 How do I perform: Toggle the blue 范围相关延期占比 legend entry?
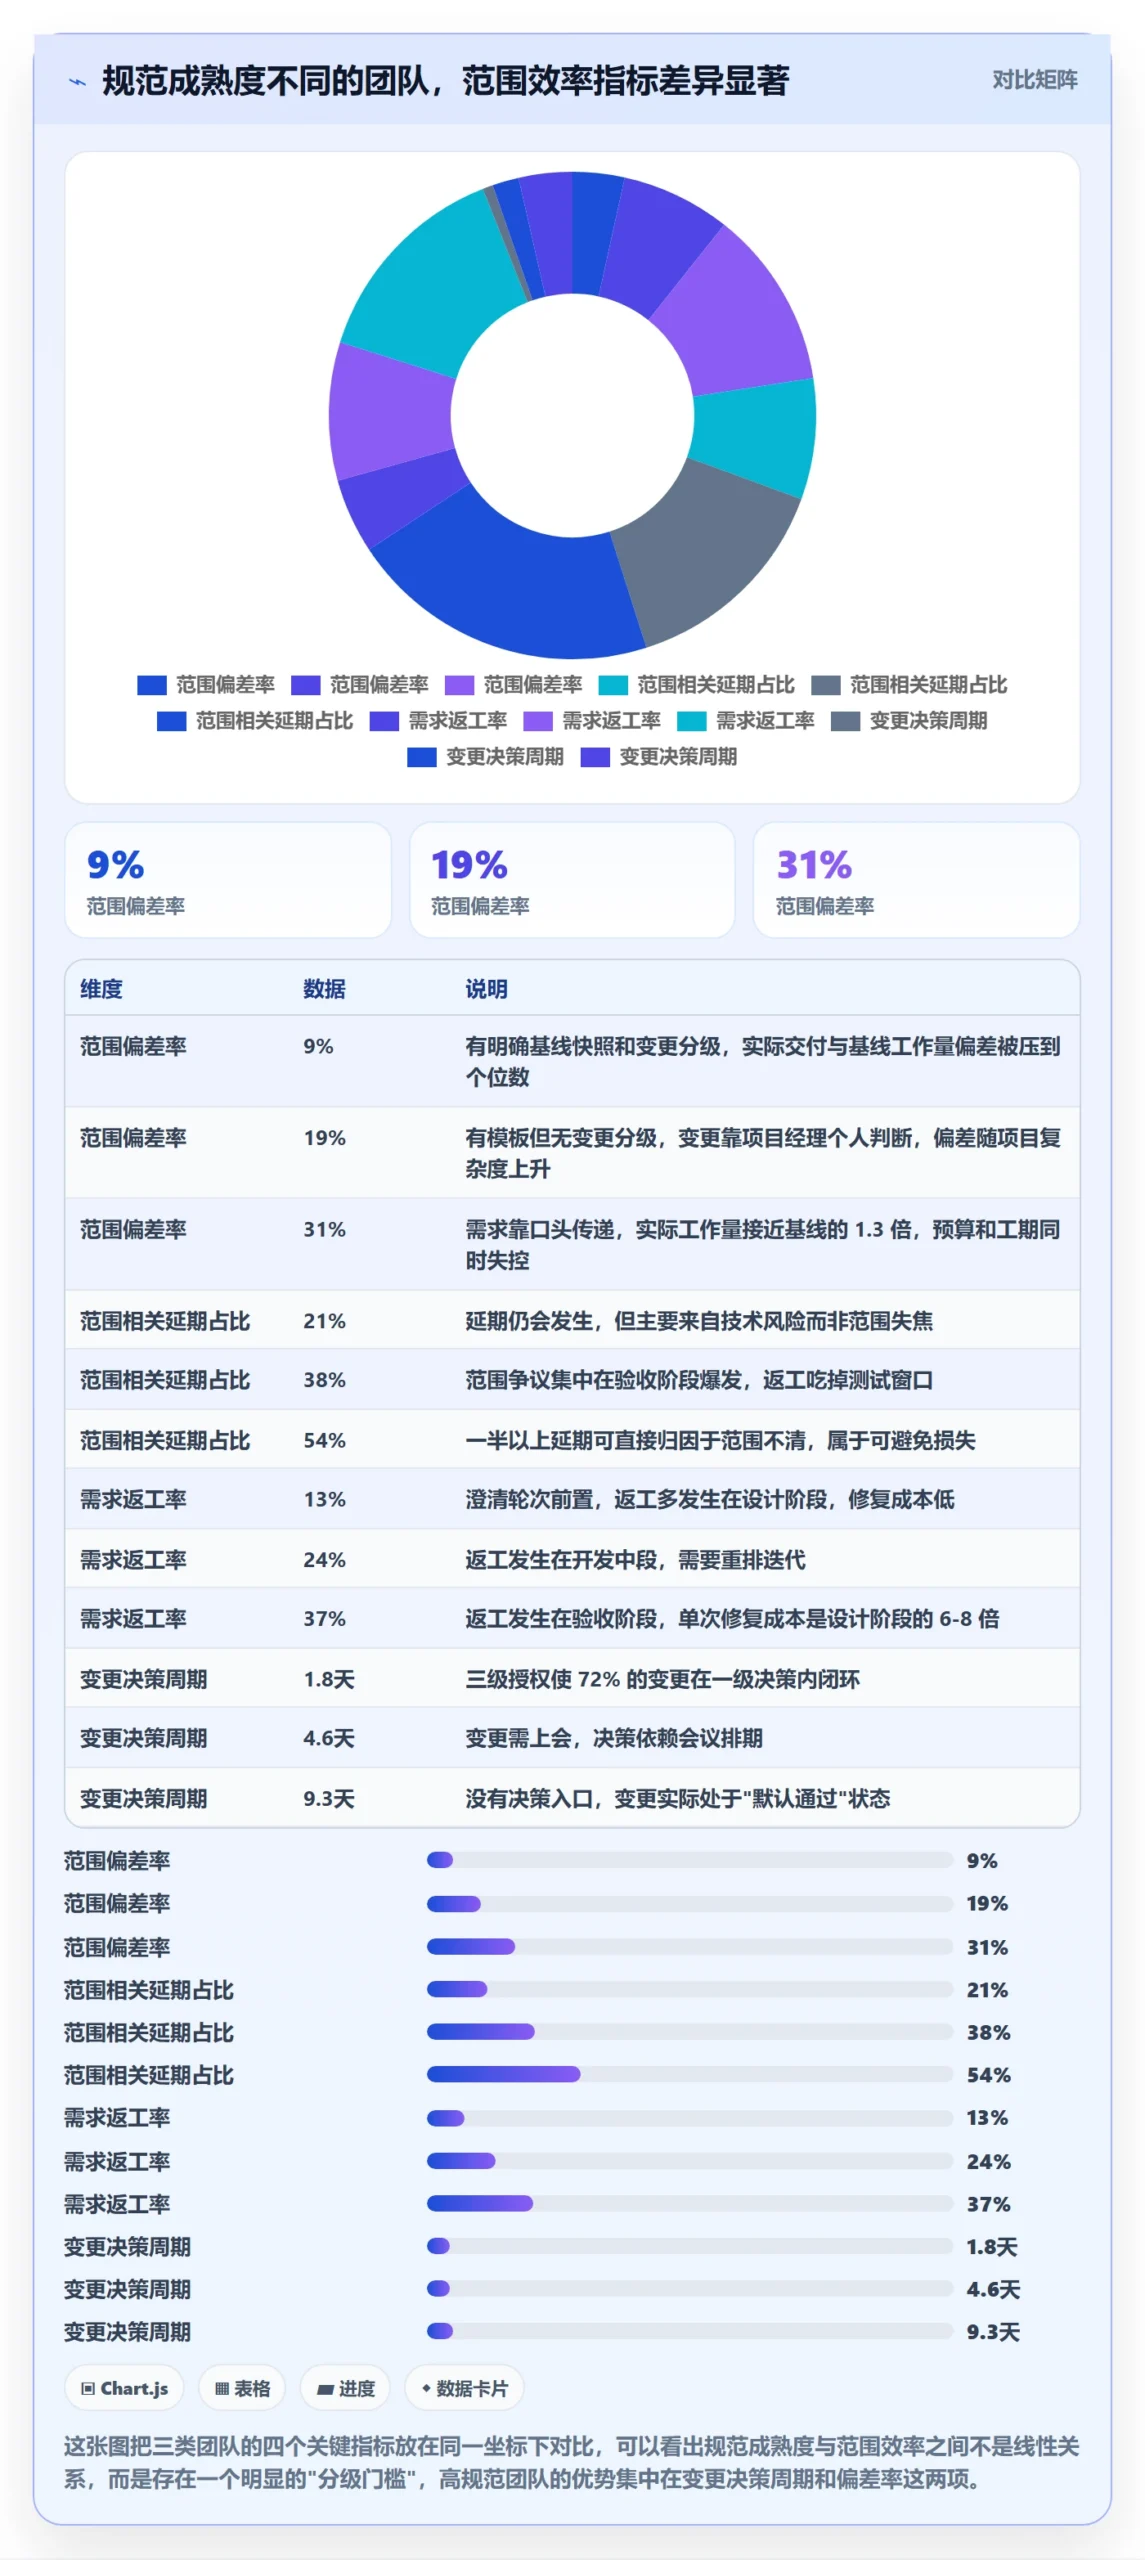coord(255,721)
